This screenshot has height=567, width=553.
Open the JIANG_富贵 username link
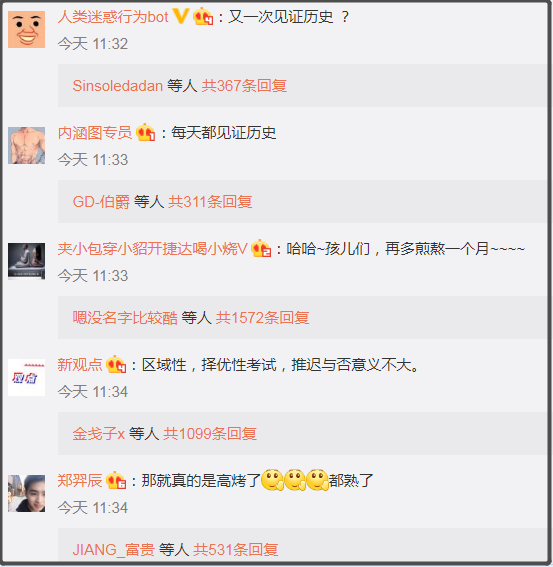pyautogui.click(x=114, y=550)
